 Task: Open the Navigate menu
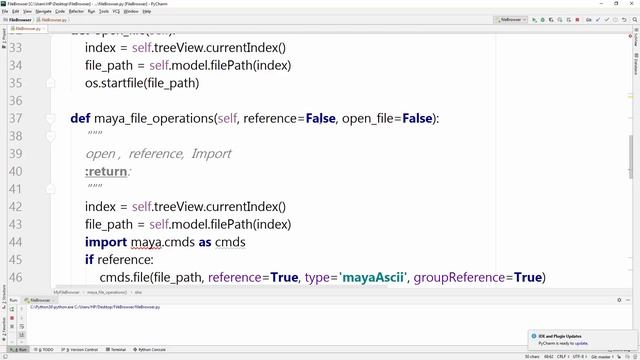click(x=43, y=11)
